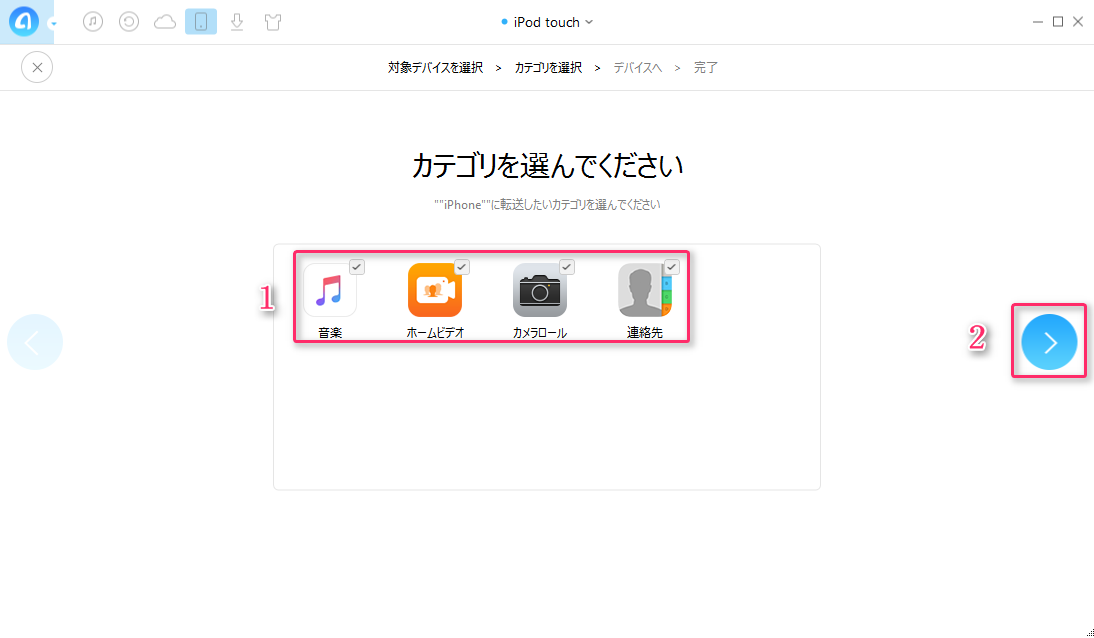This screenshot has width=1094, height=638.
Task: Open the iCloud content cloud icon
Action: pyautogui.click(x=165, y=22)
